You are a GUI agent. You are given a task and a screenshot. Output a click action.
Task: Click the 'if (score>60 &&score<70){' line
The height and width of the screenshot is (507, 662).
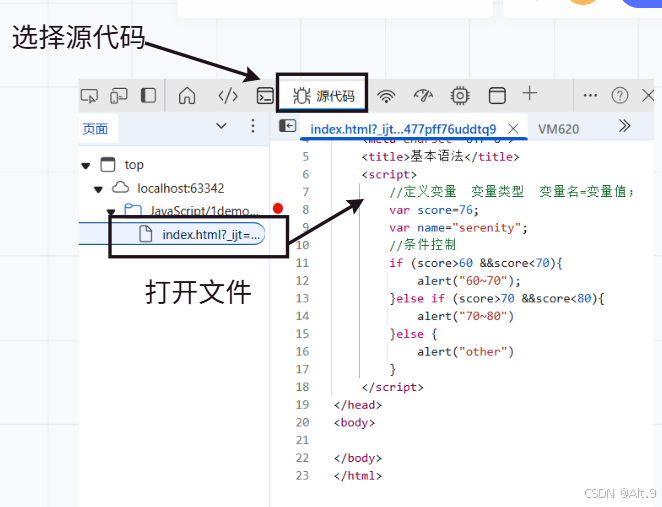(x=476, y=263)
